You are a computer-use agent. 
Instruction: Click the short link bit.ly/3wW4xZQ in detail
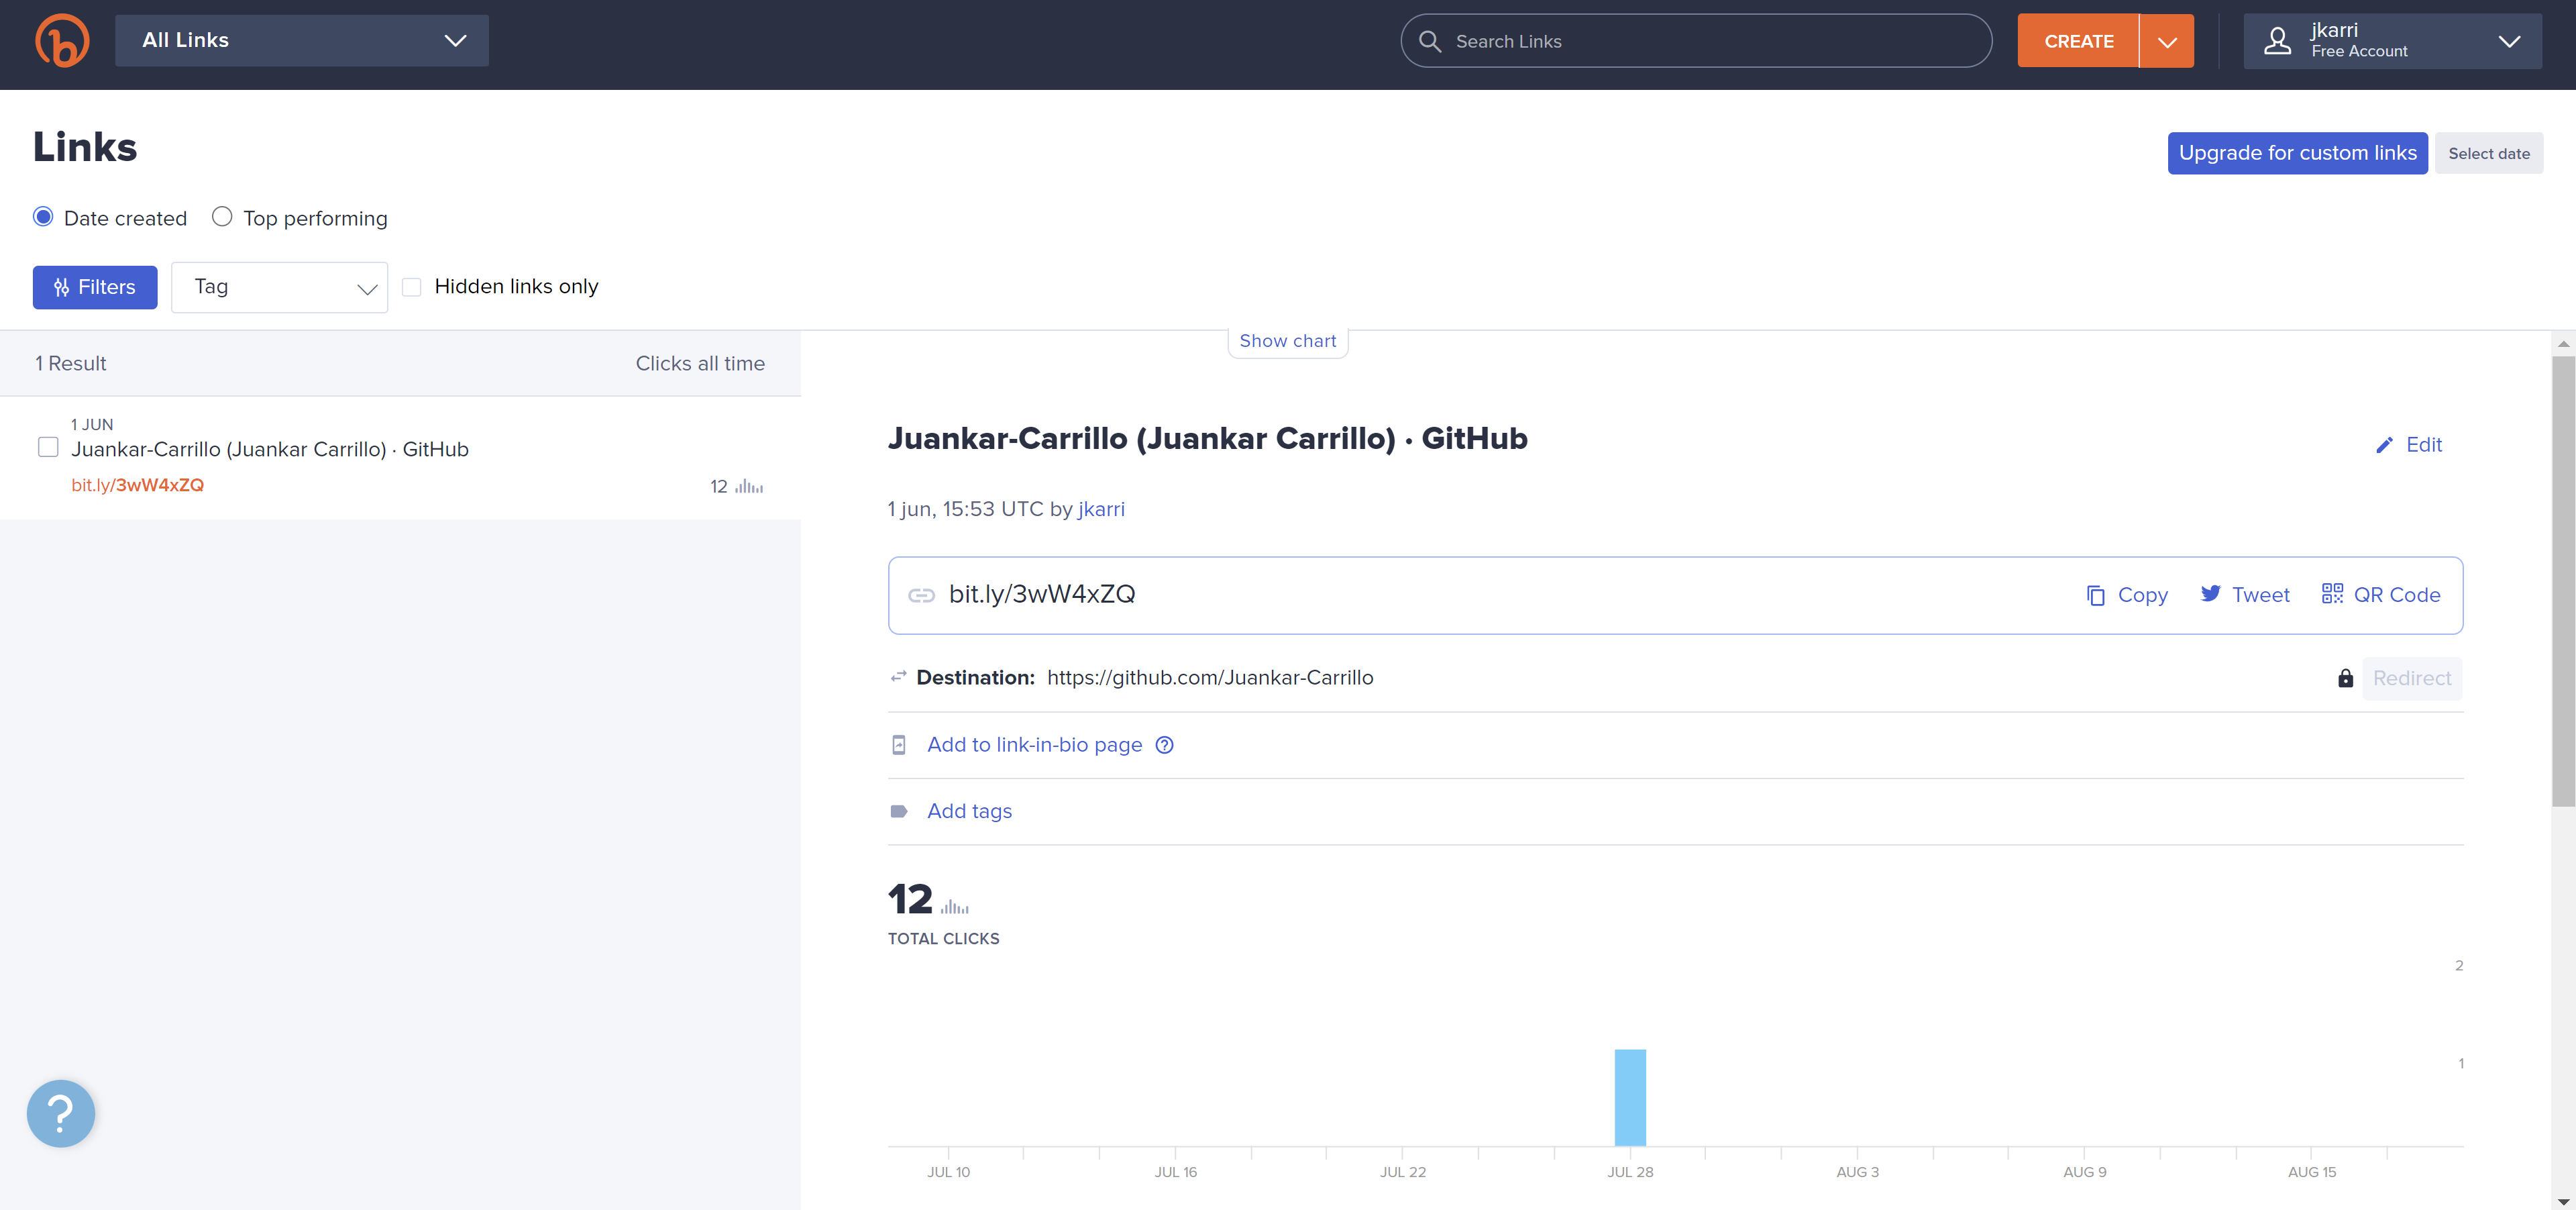[x=1041, y=594]
